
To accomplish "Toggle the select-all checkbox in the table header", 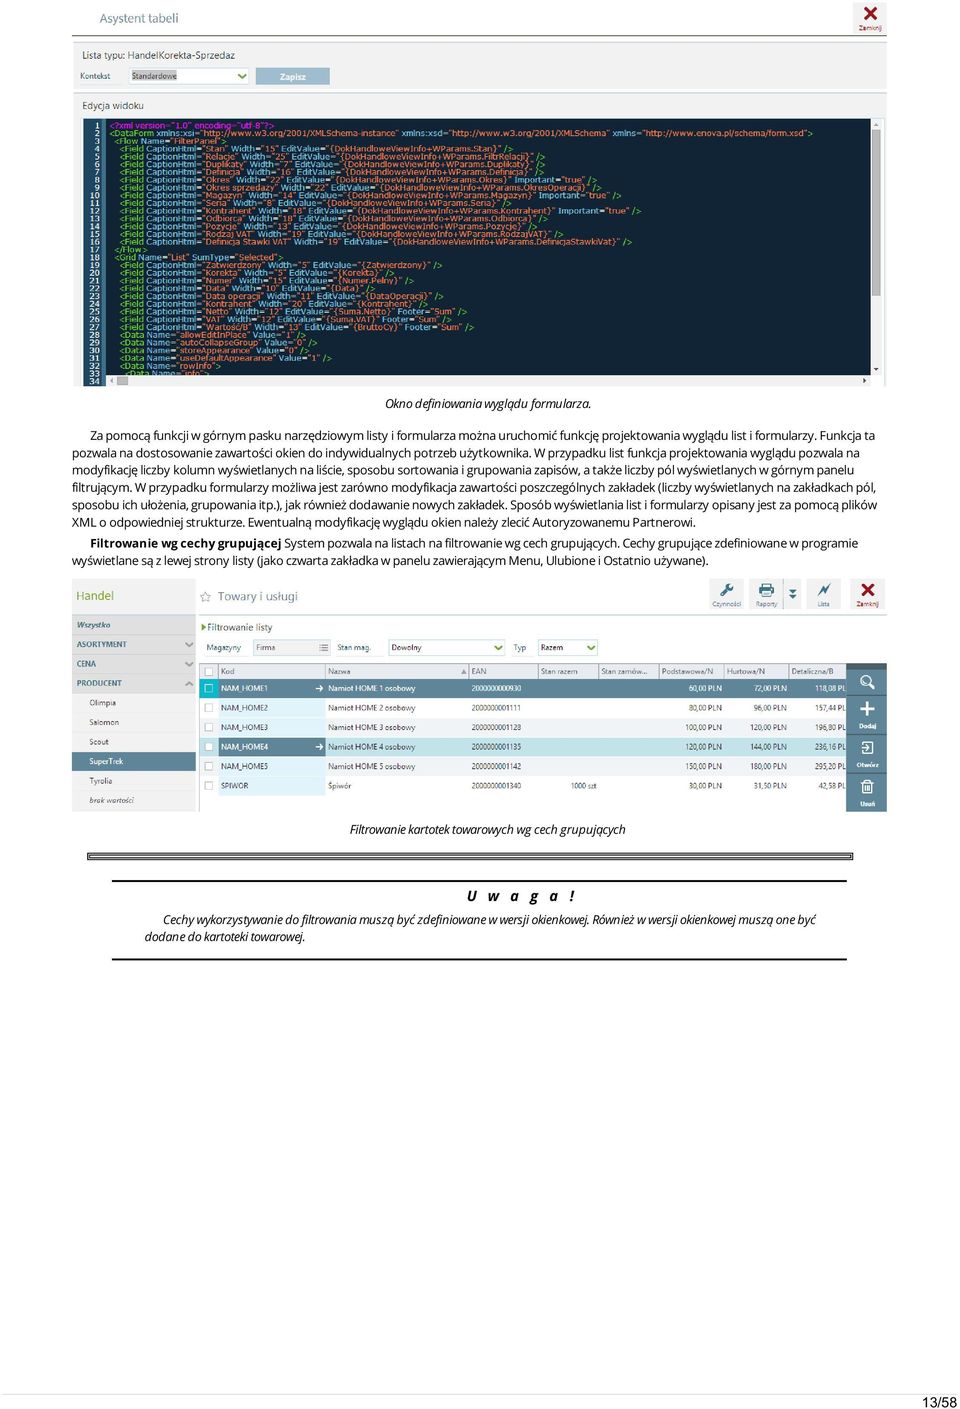I will [209, 671].
